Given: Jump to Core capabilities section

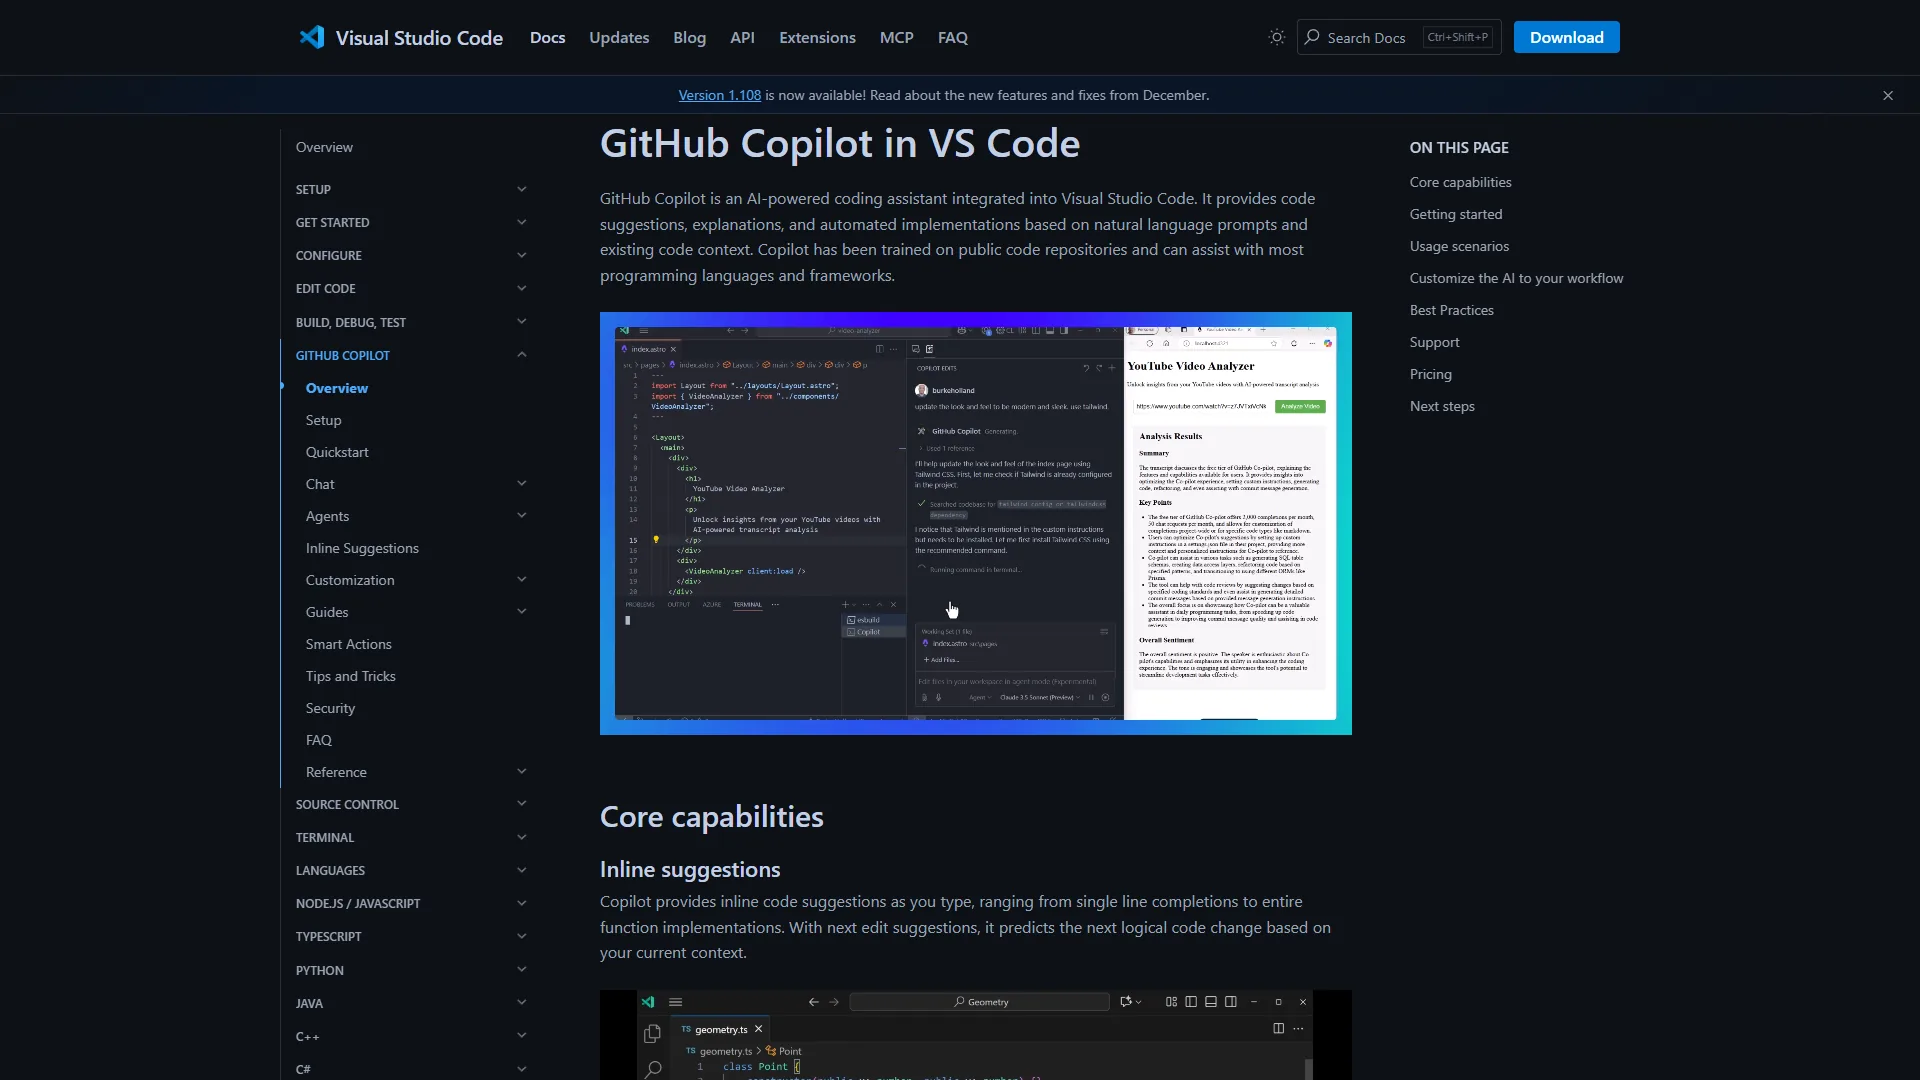Looking at the screenshot, I should tap(1460, 182).
